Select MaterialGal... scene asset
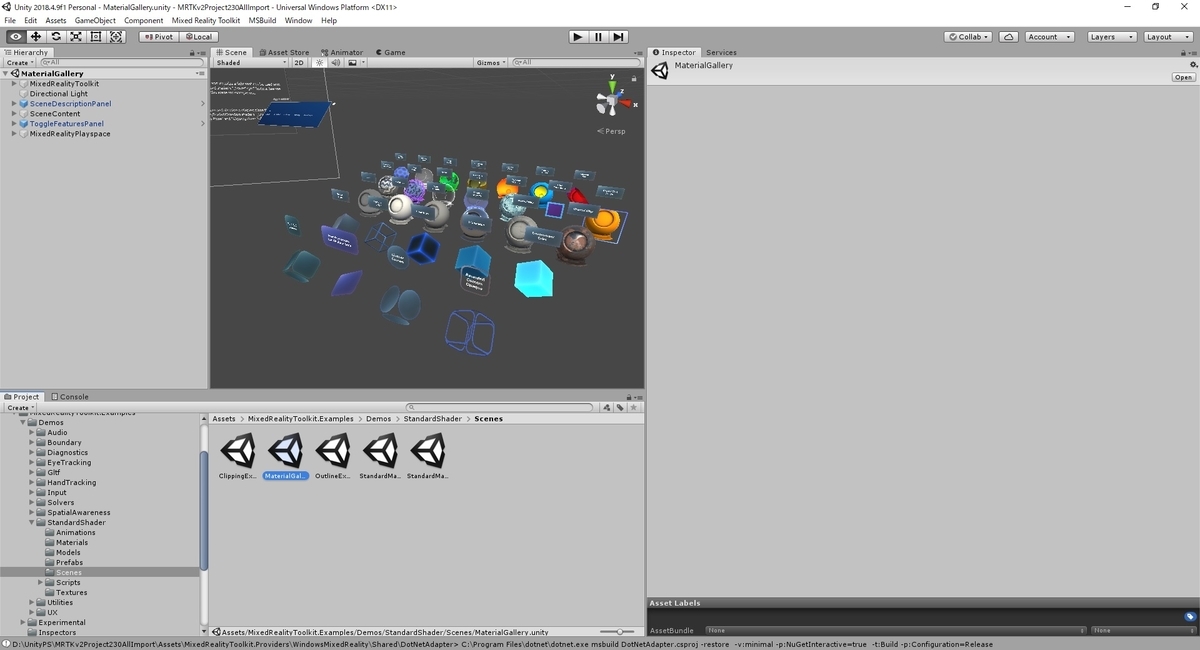Viewport: 1200px width, 650px height. 286,457
